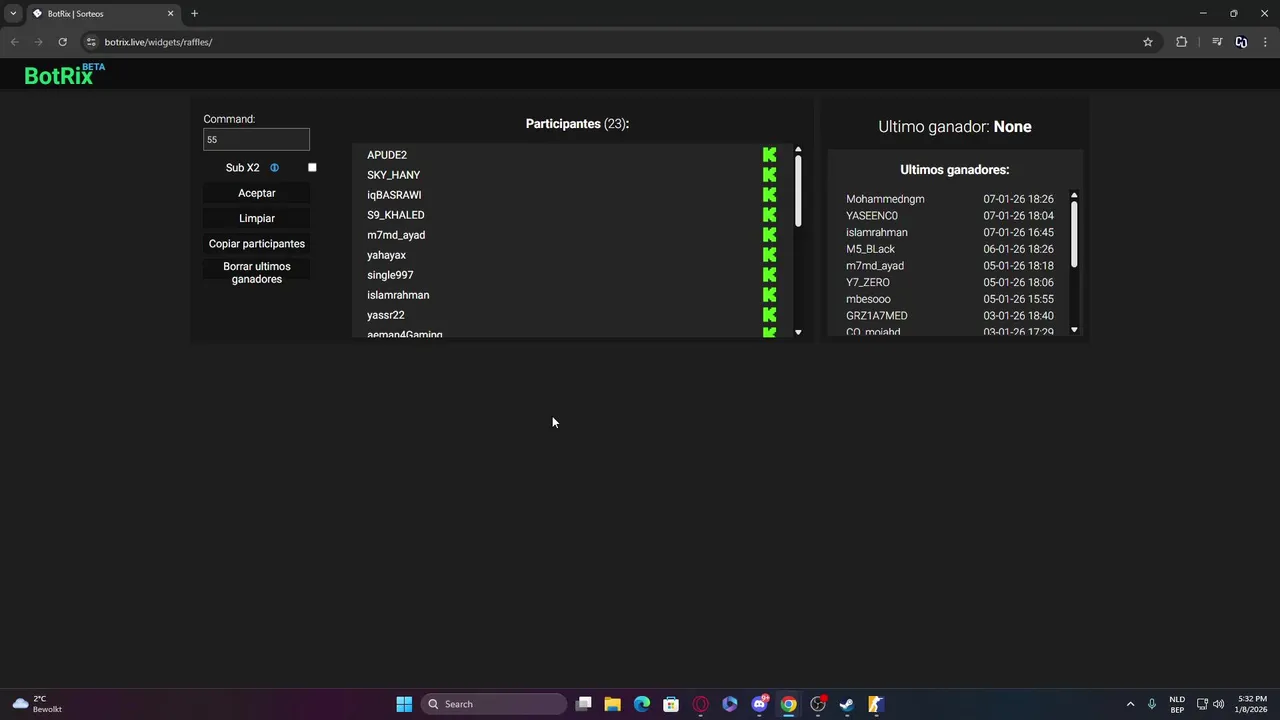Open the tab search dropdown in Chrome

[13, 14]
